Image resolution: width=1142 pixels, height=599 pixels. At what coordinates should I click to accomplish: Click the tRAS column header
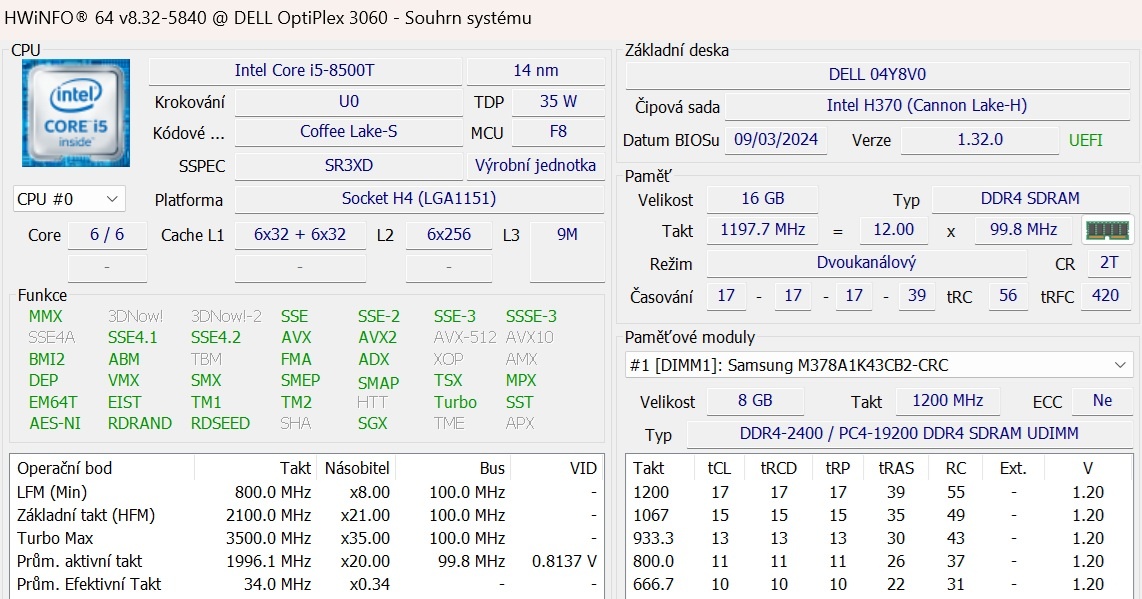[x=895, y=468]
